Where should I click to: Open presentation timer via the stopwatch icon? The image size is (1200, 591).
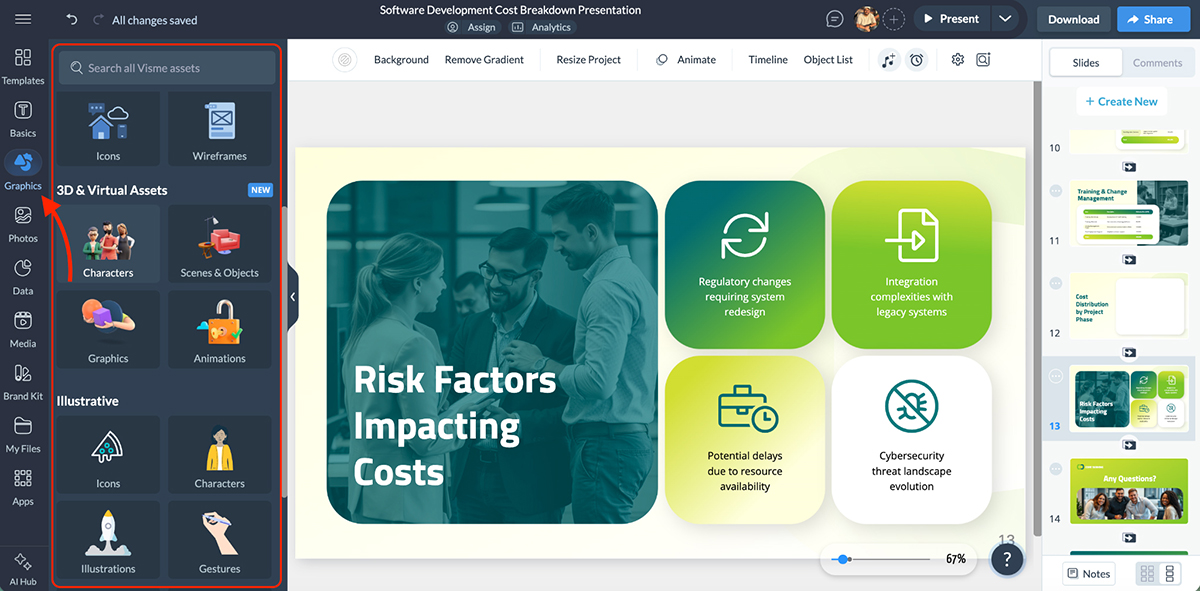pos(917,60)
